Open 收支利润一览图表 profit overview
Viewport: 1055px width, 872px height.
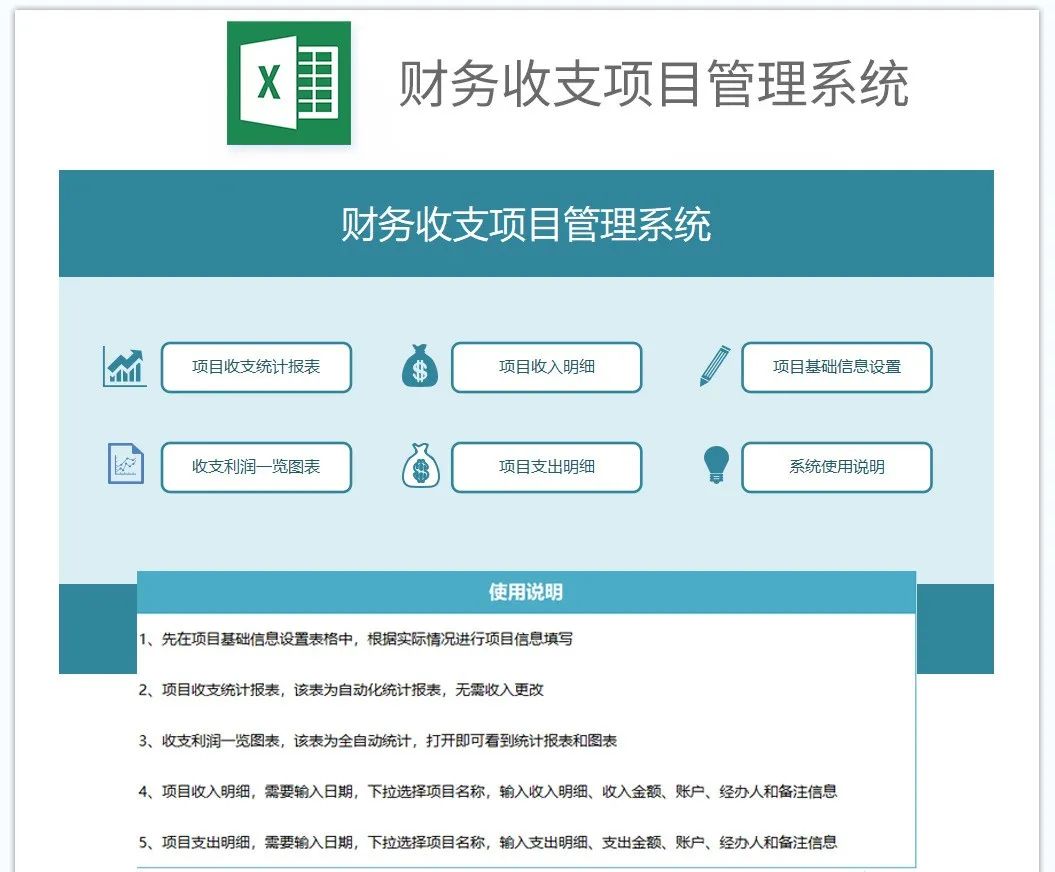(256, 467)
